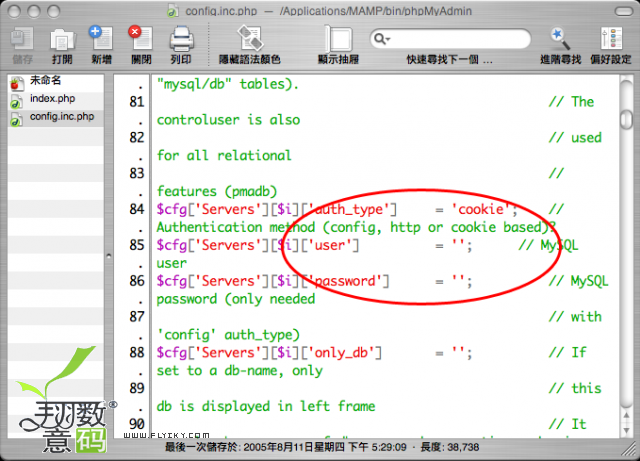The image size is (640, 461).
Task: Select config.inc.php in the document list
Action: coord(62,116)
